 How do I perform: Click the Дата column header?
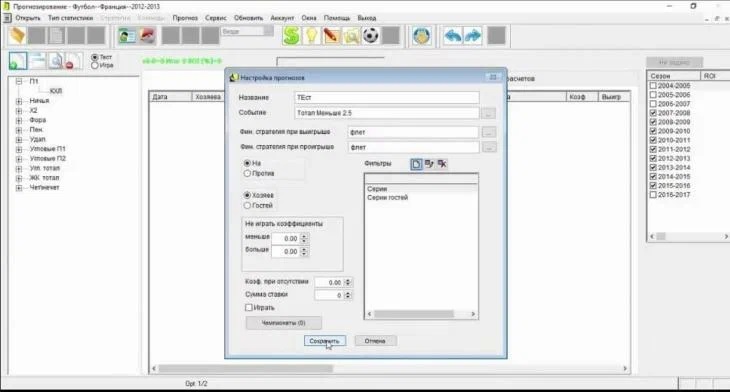coord(170,97)
